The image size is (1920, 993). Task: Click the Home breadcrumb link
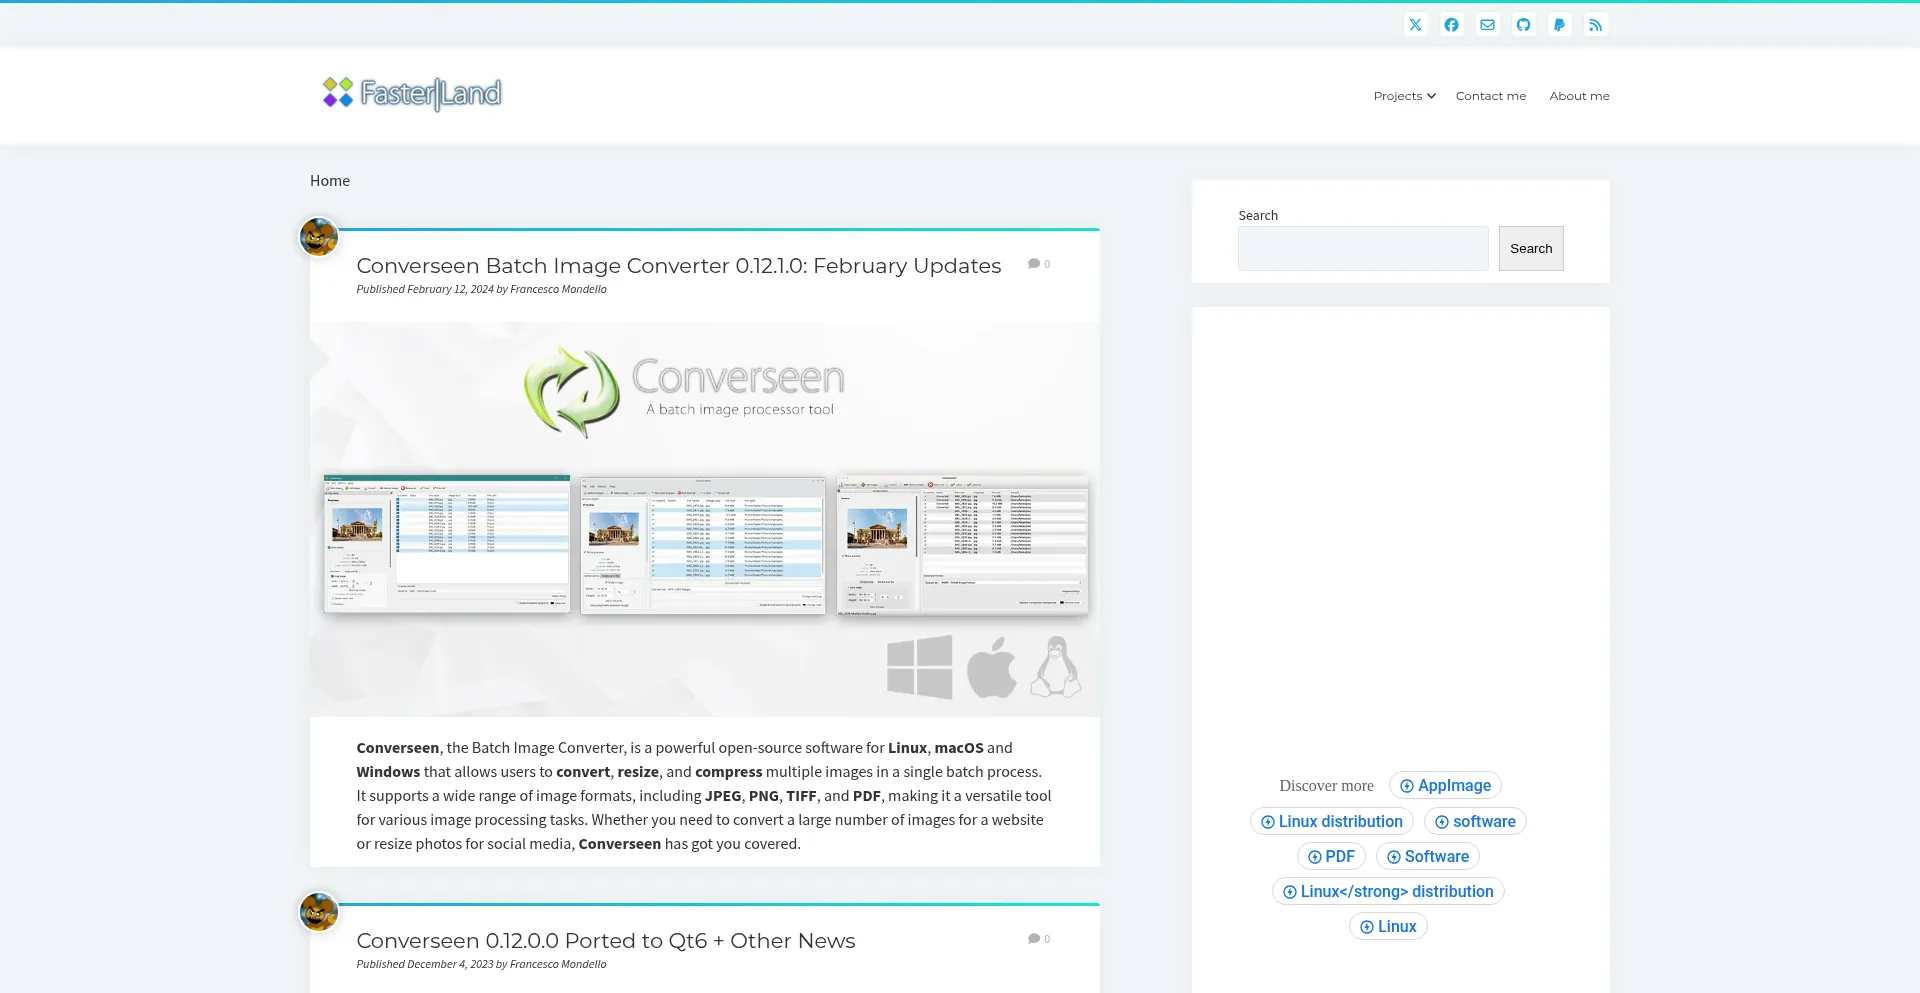click(329, 181)
